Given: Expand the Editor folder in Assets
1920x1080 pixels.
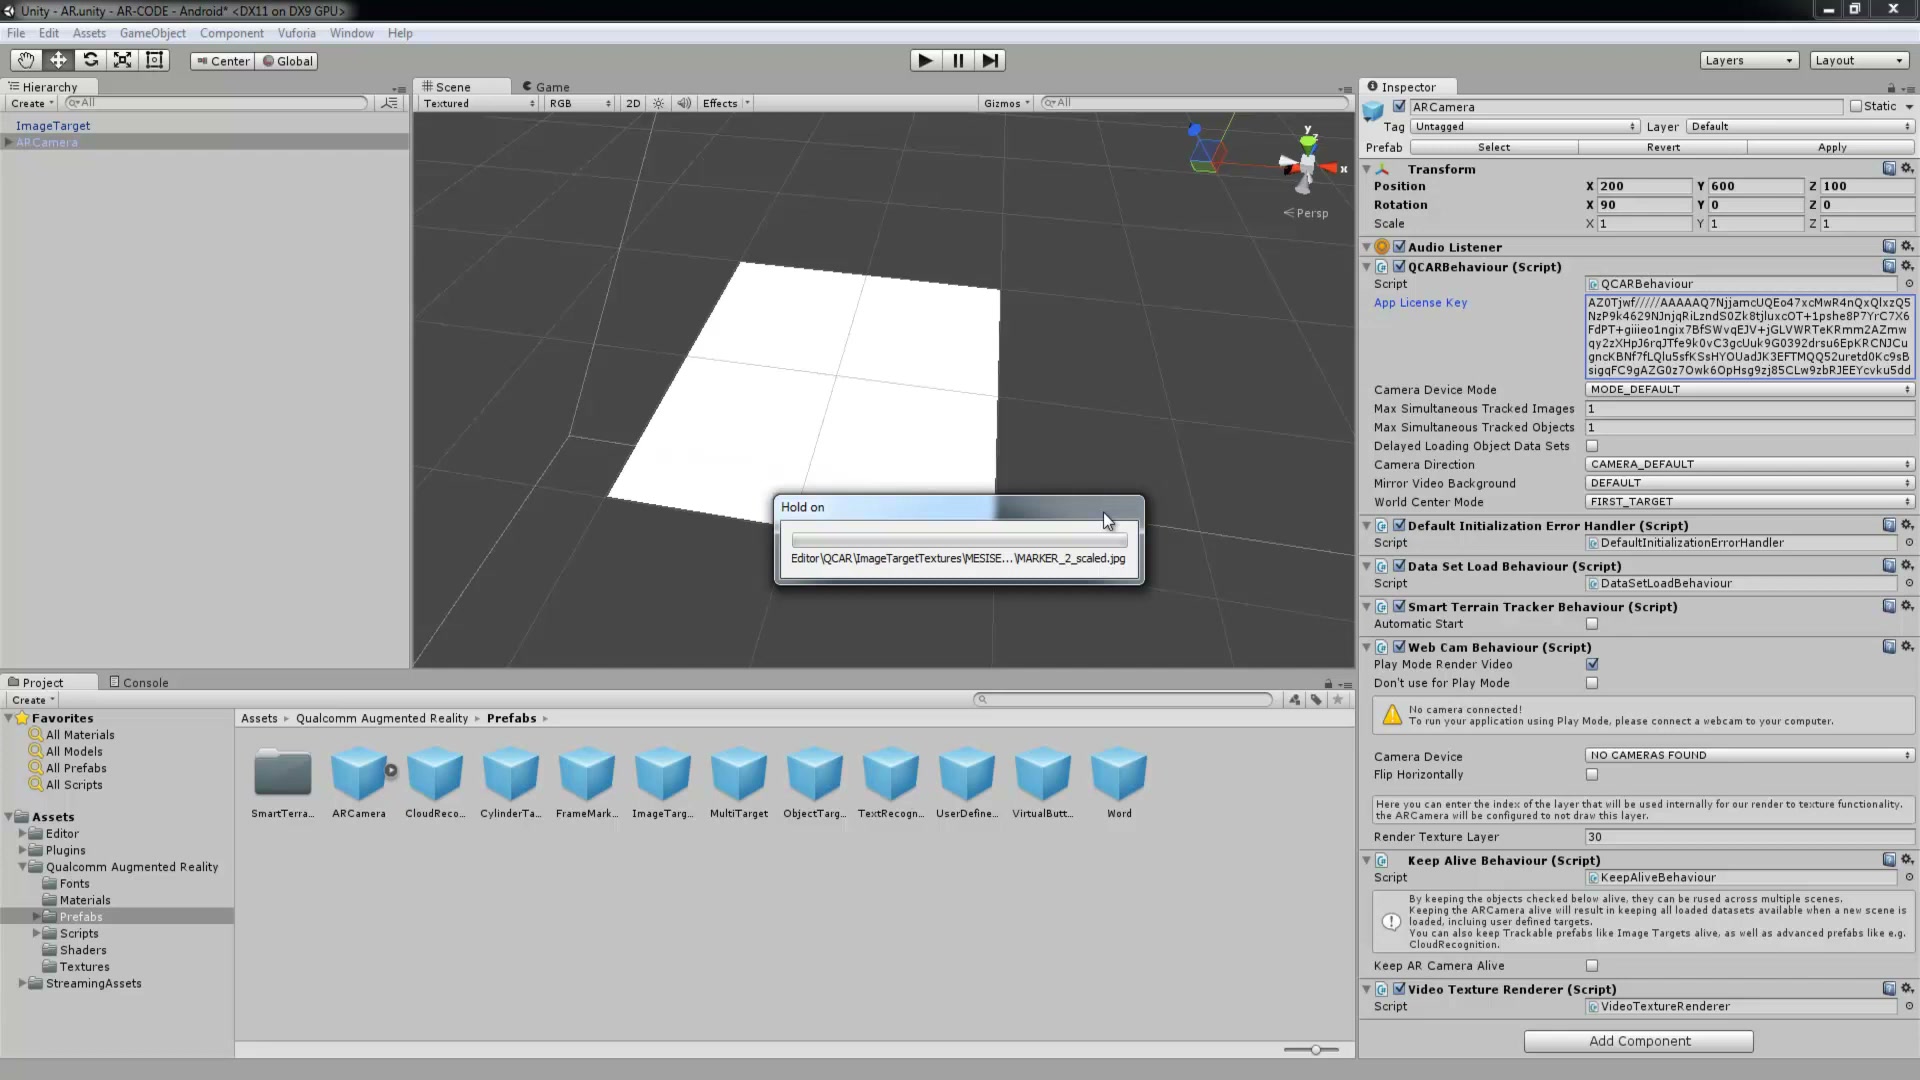Looking at the screenshot, I should (x=22, y=833).
